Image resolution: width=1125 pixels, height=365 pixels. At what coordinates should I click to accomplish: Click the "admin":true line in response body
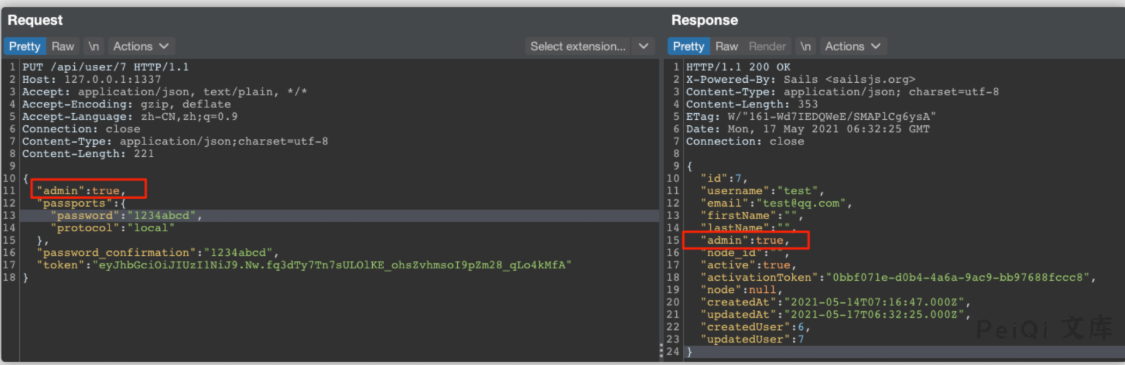point(745,240)
